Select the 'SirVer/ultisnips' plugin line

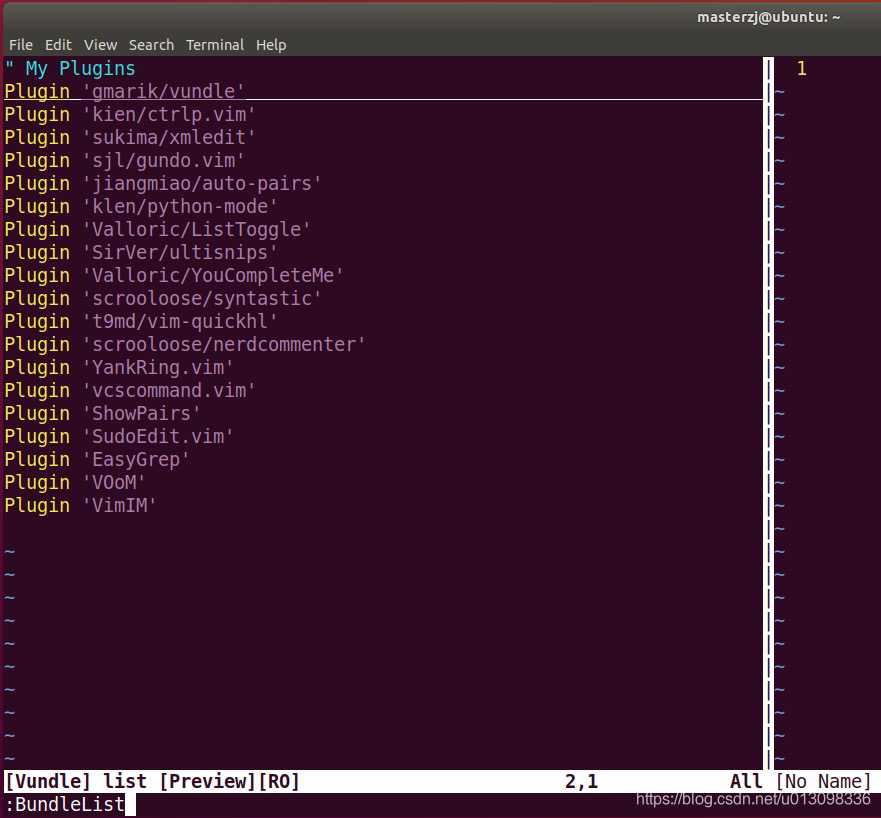coord(140,252)
